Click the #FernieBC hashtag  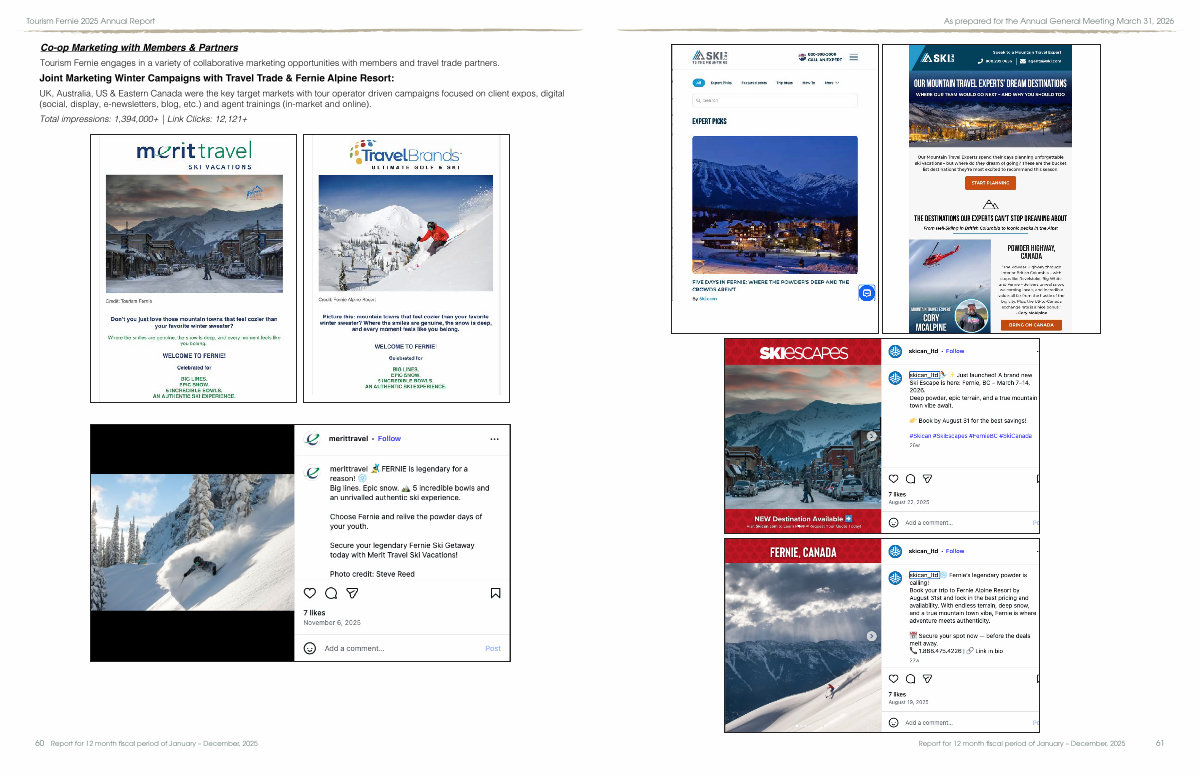(985, 436)
